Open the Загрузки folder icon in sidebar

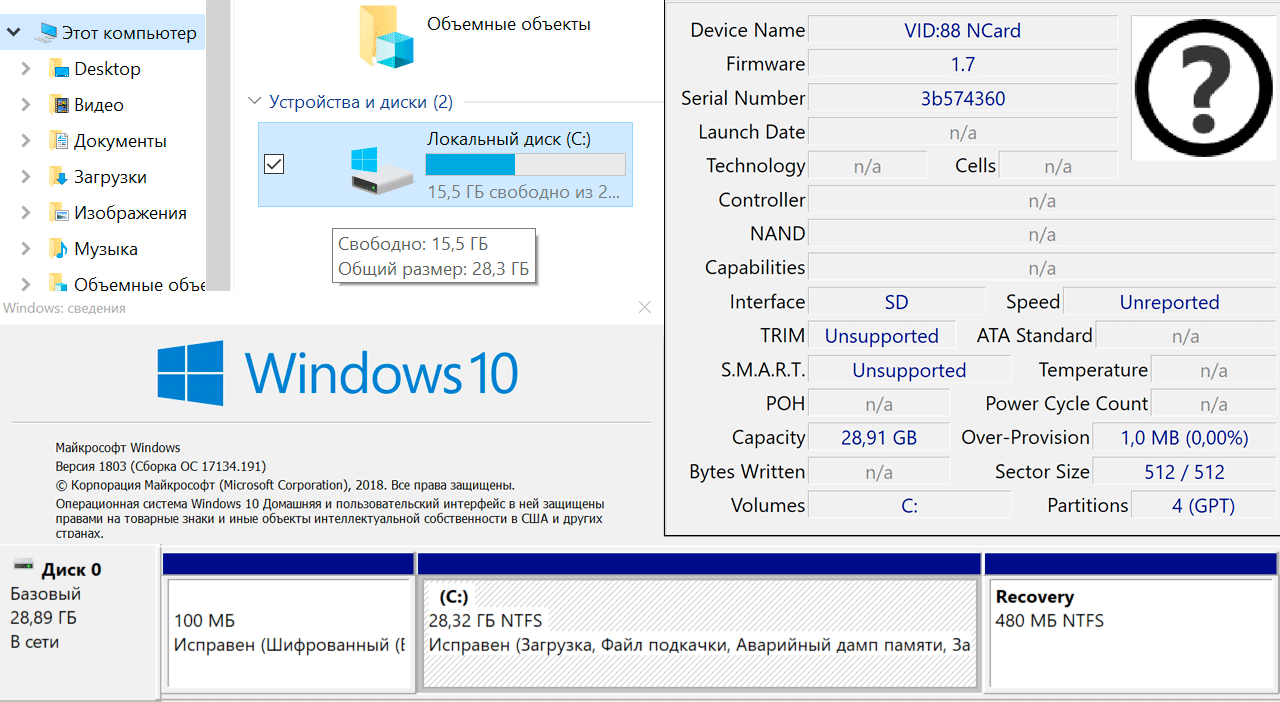[60, 177]
